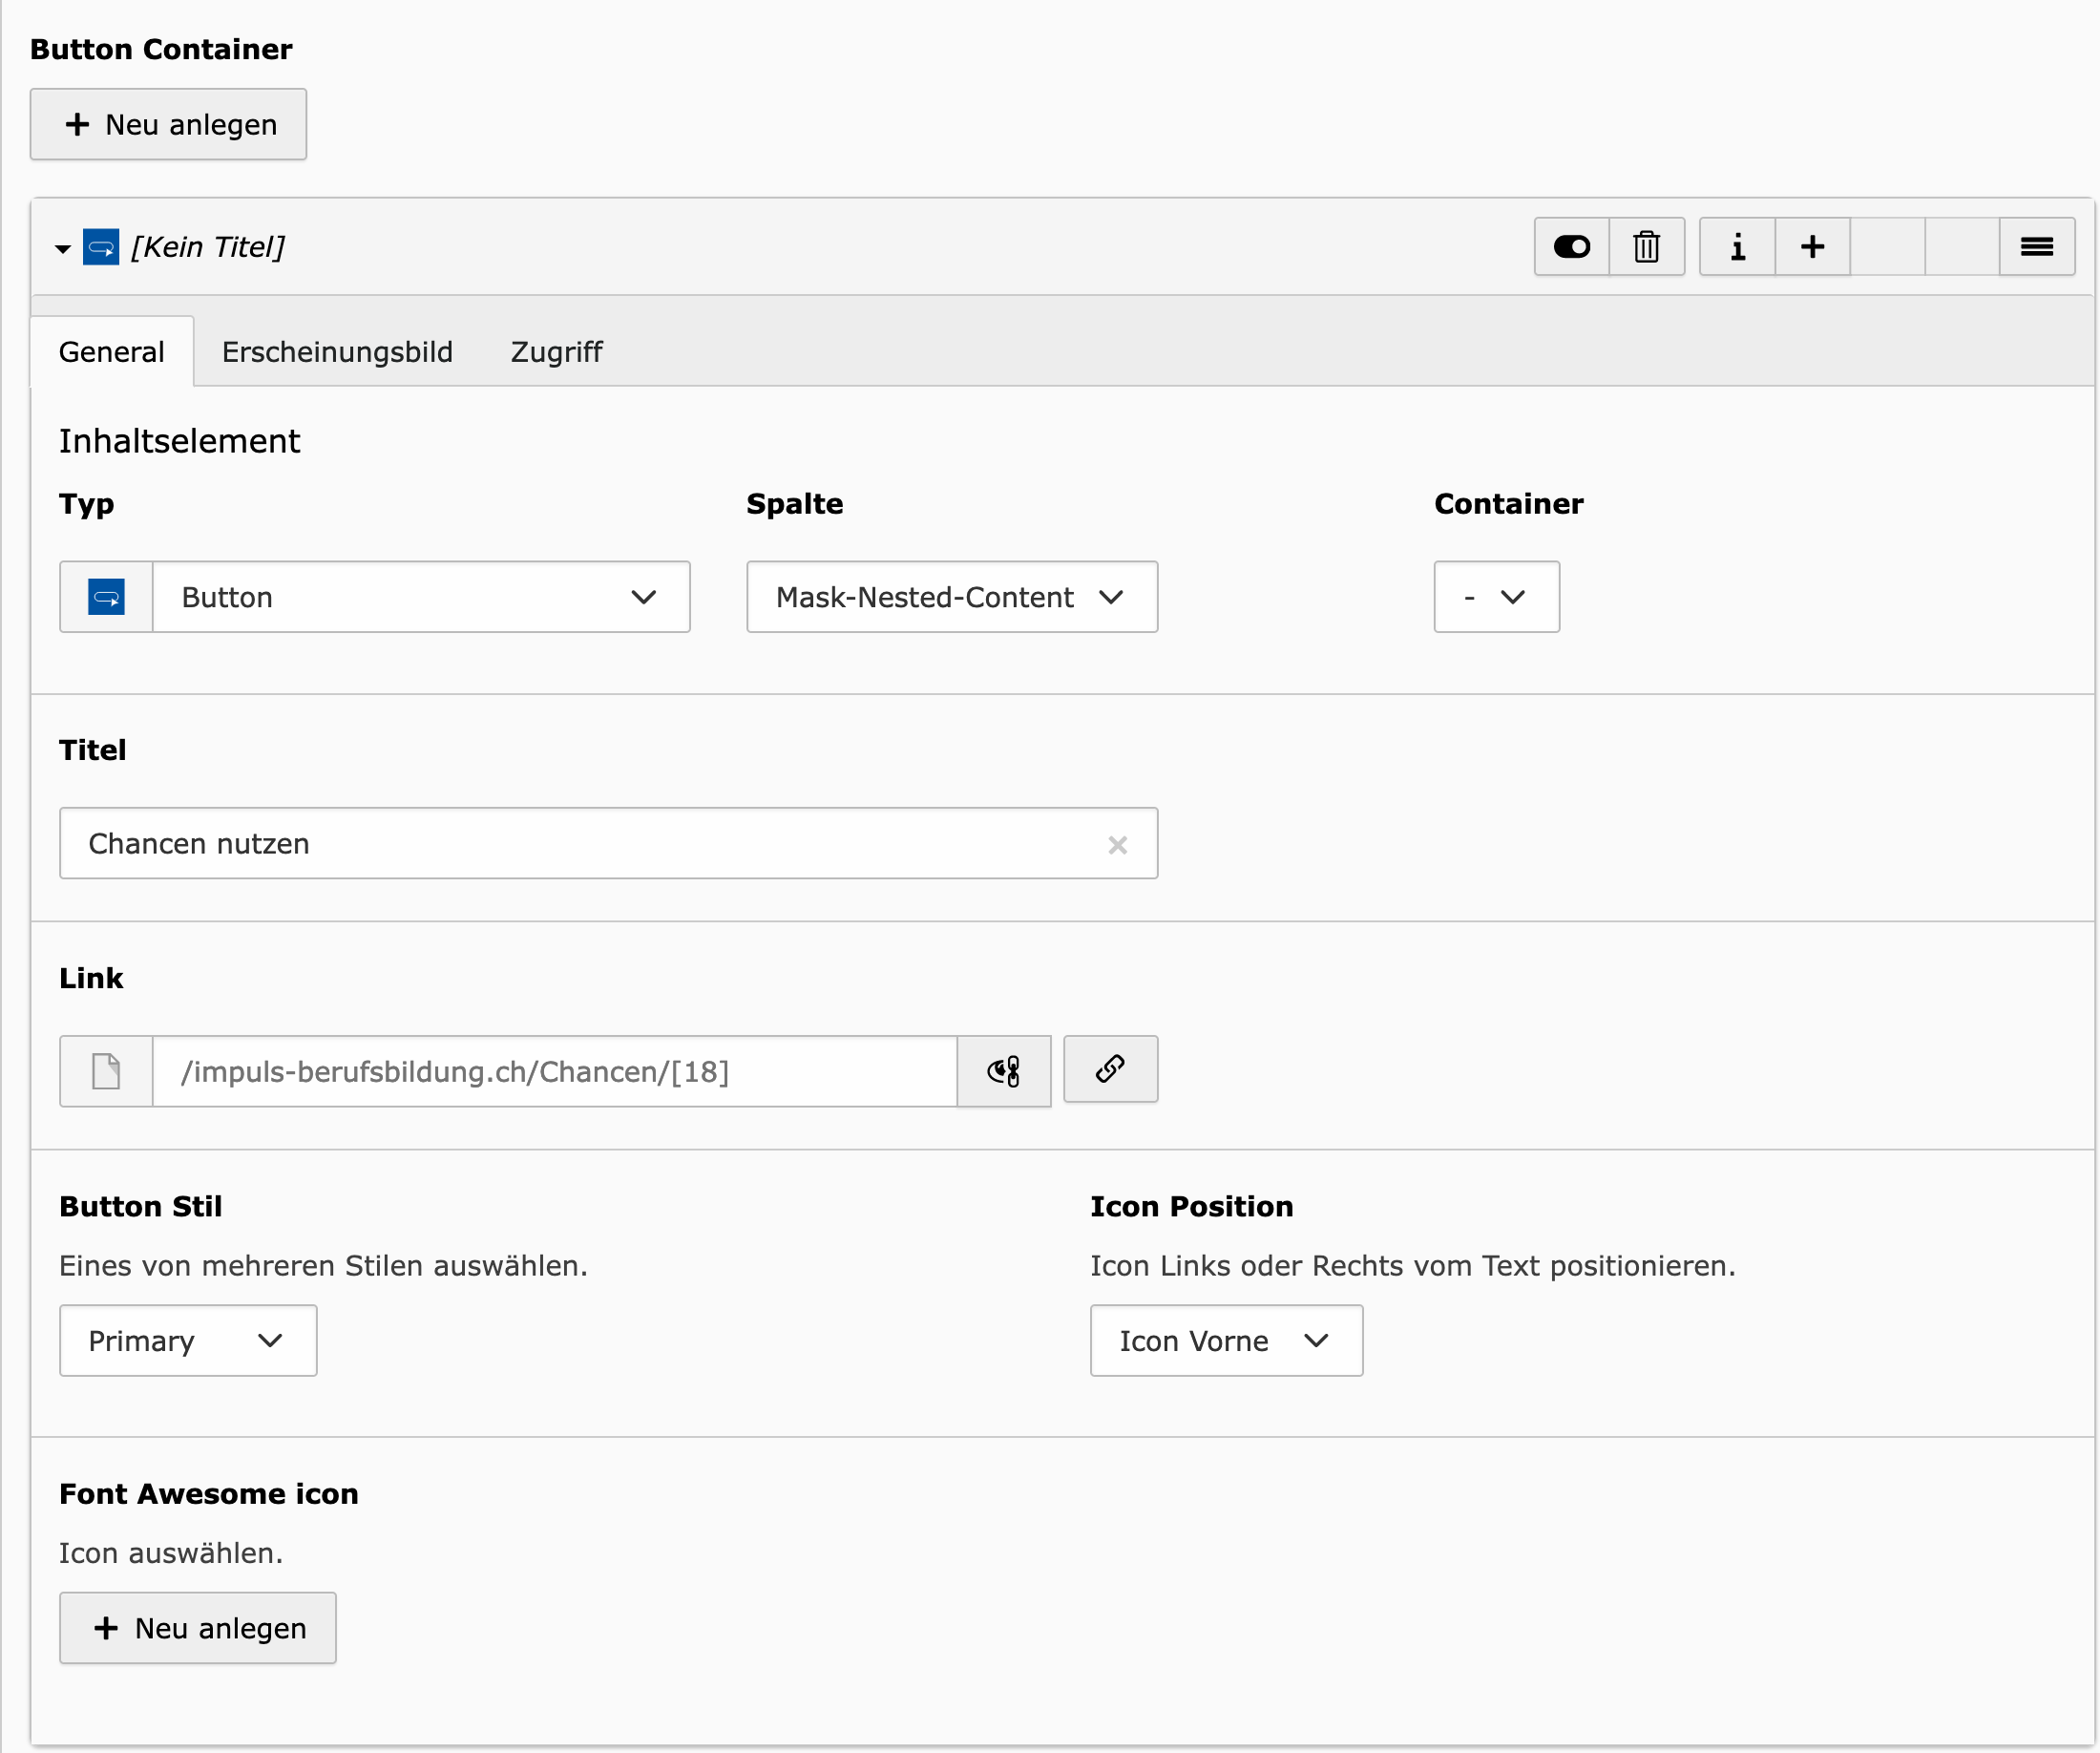Expand the Button Stil Primary dropdown
The height and width of the screenshot is (1753, 2100).
tap(188, 1340)
